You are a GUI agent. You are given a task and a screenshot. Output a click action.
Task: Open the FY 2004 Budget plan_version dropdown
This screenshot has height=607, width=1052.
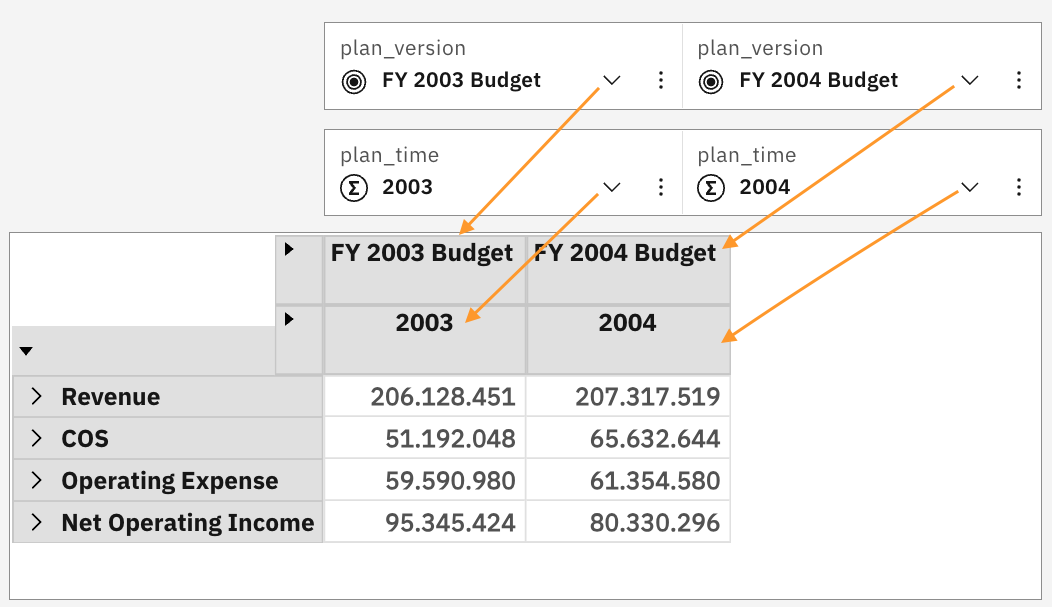[969, 81]
